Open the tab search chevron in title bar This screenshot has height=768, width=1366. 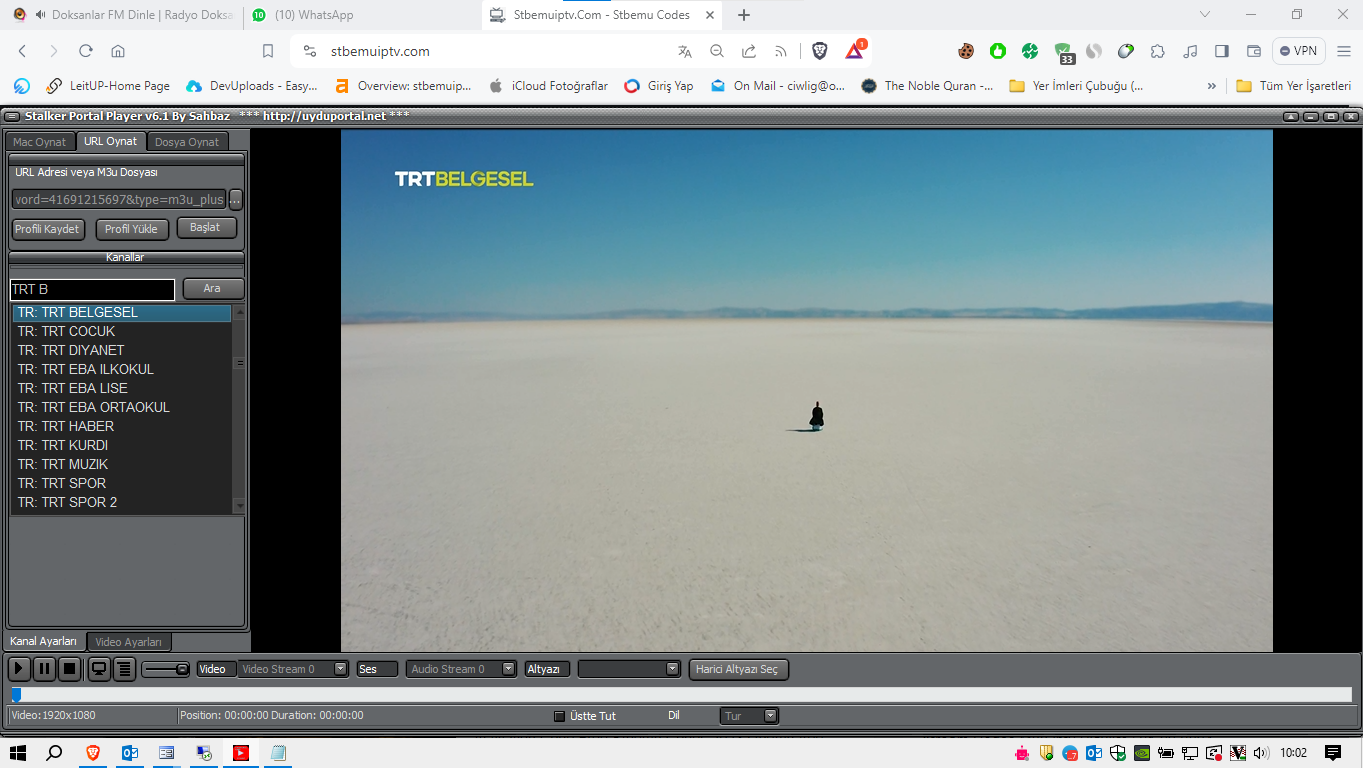(1205, 15)
